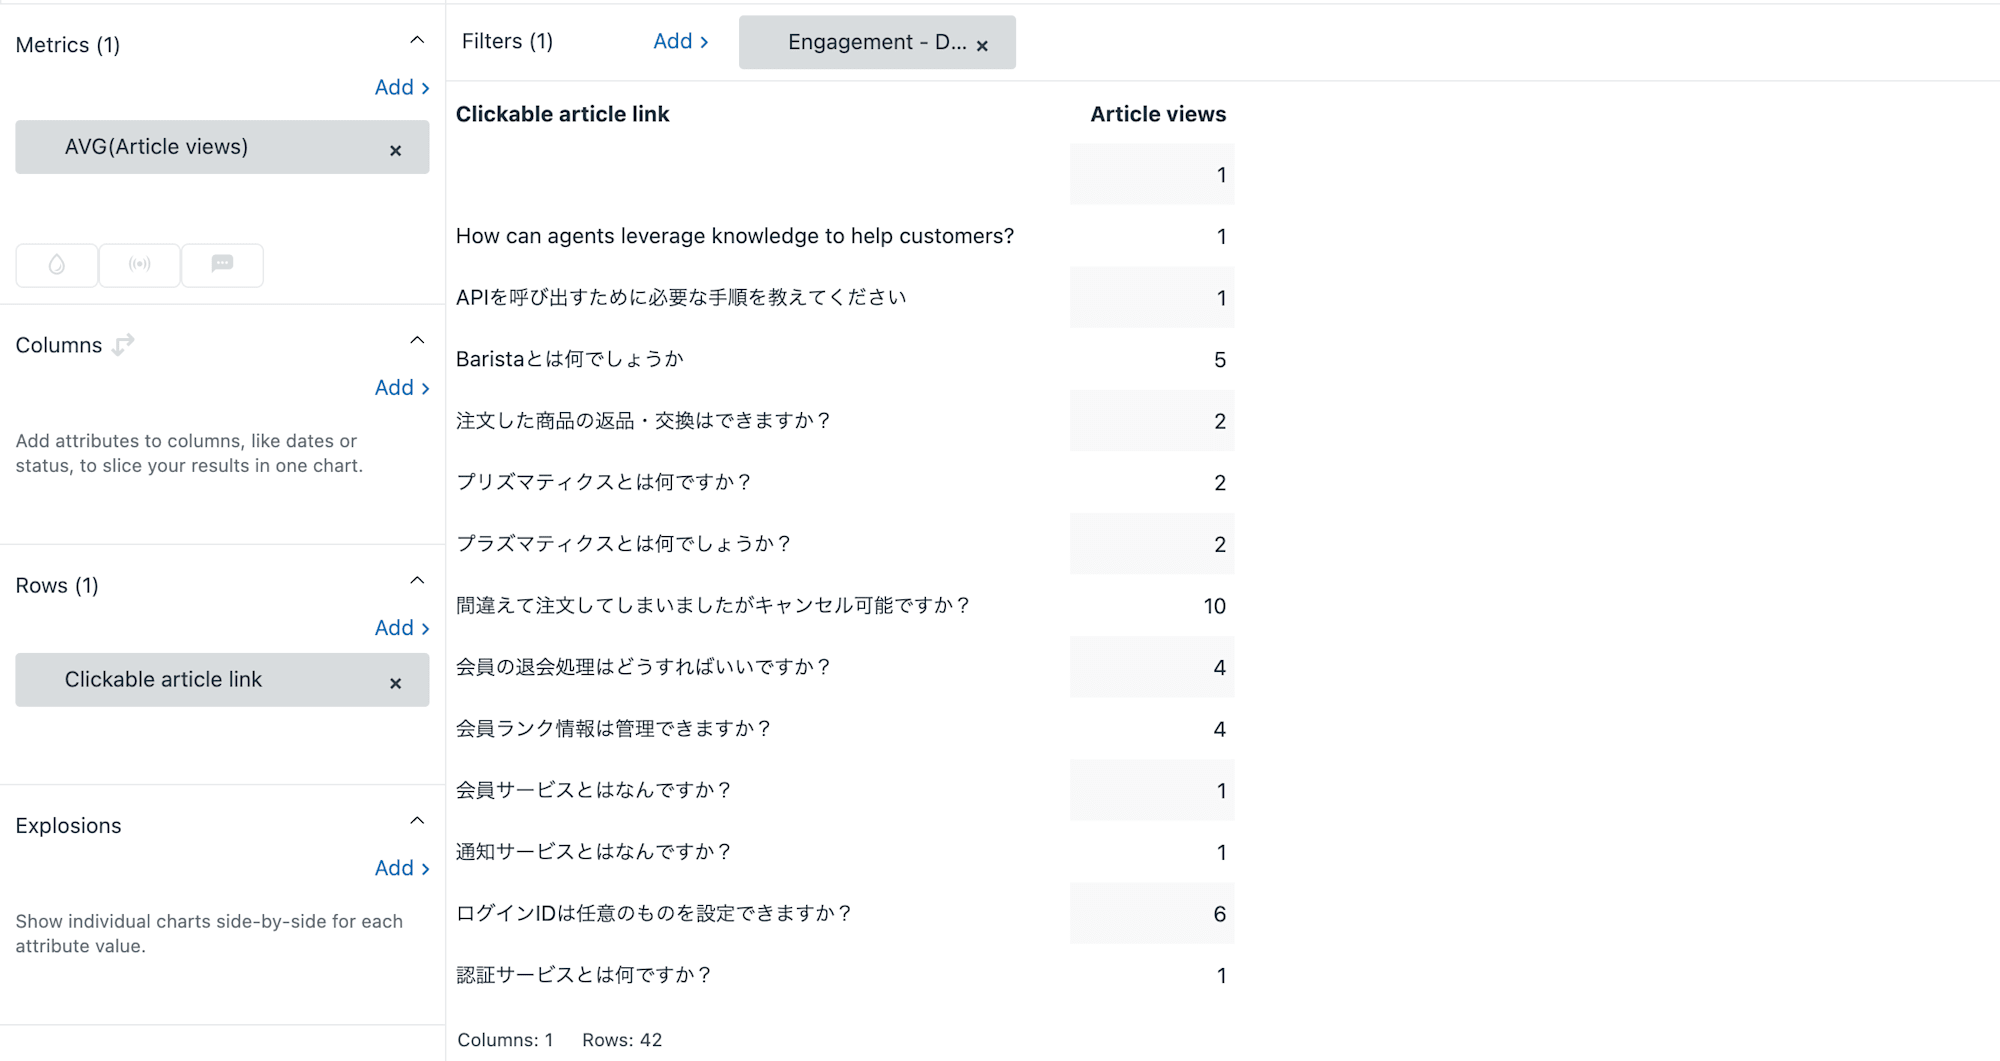Open the '会員の退会処理' article row
2000x1061 pixels.
(x=643, y=667)
